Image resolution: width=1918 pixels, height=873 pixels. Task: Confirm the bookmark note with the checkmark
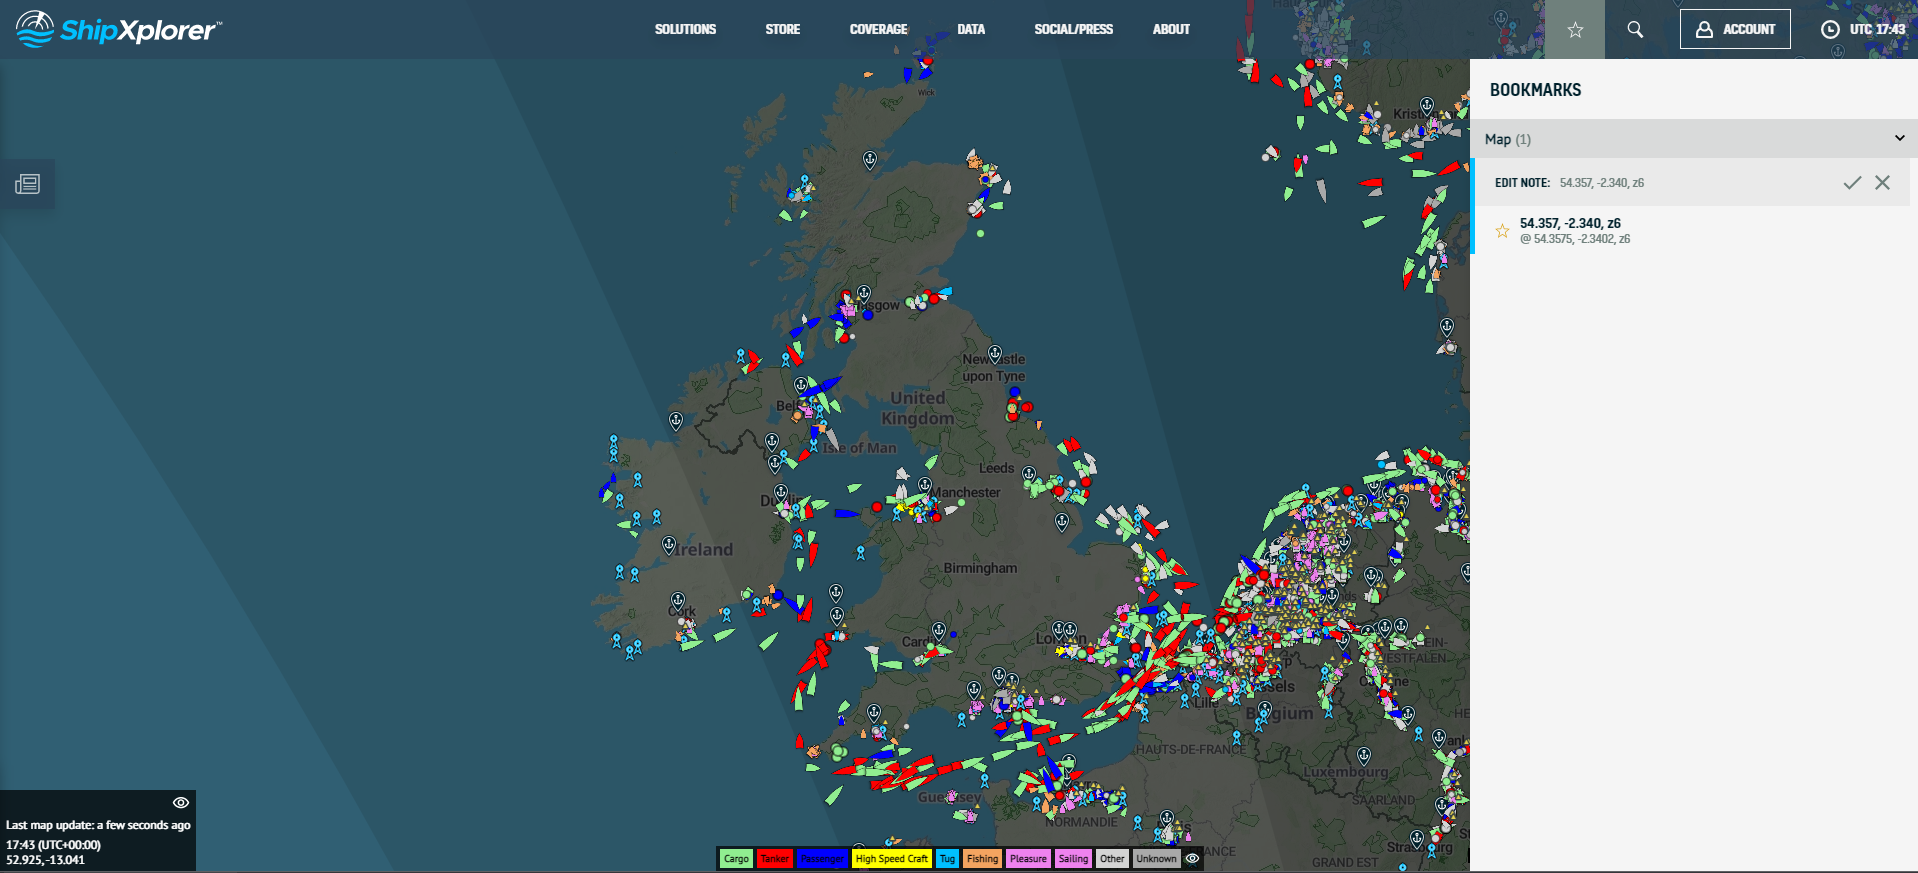point(1852,182)
